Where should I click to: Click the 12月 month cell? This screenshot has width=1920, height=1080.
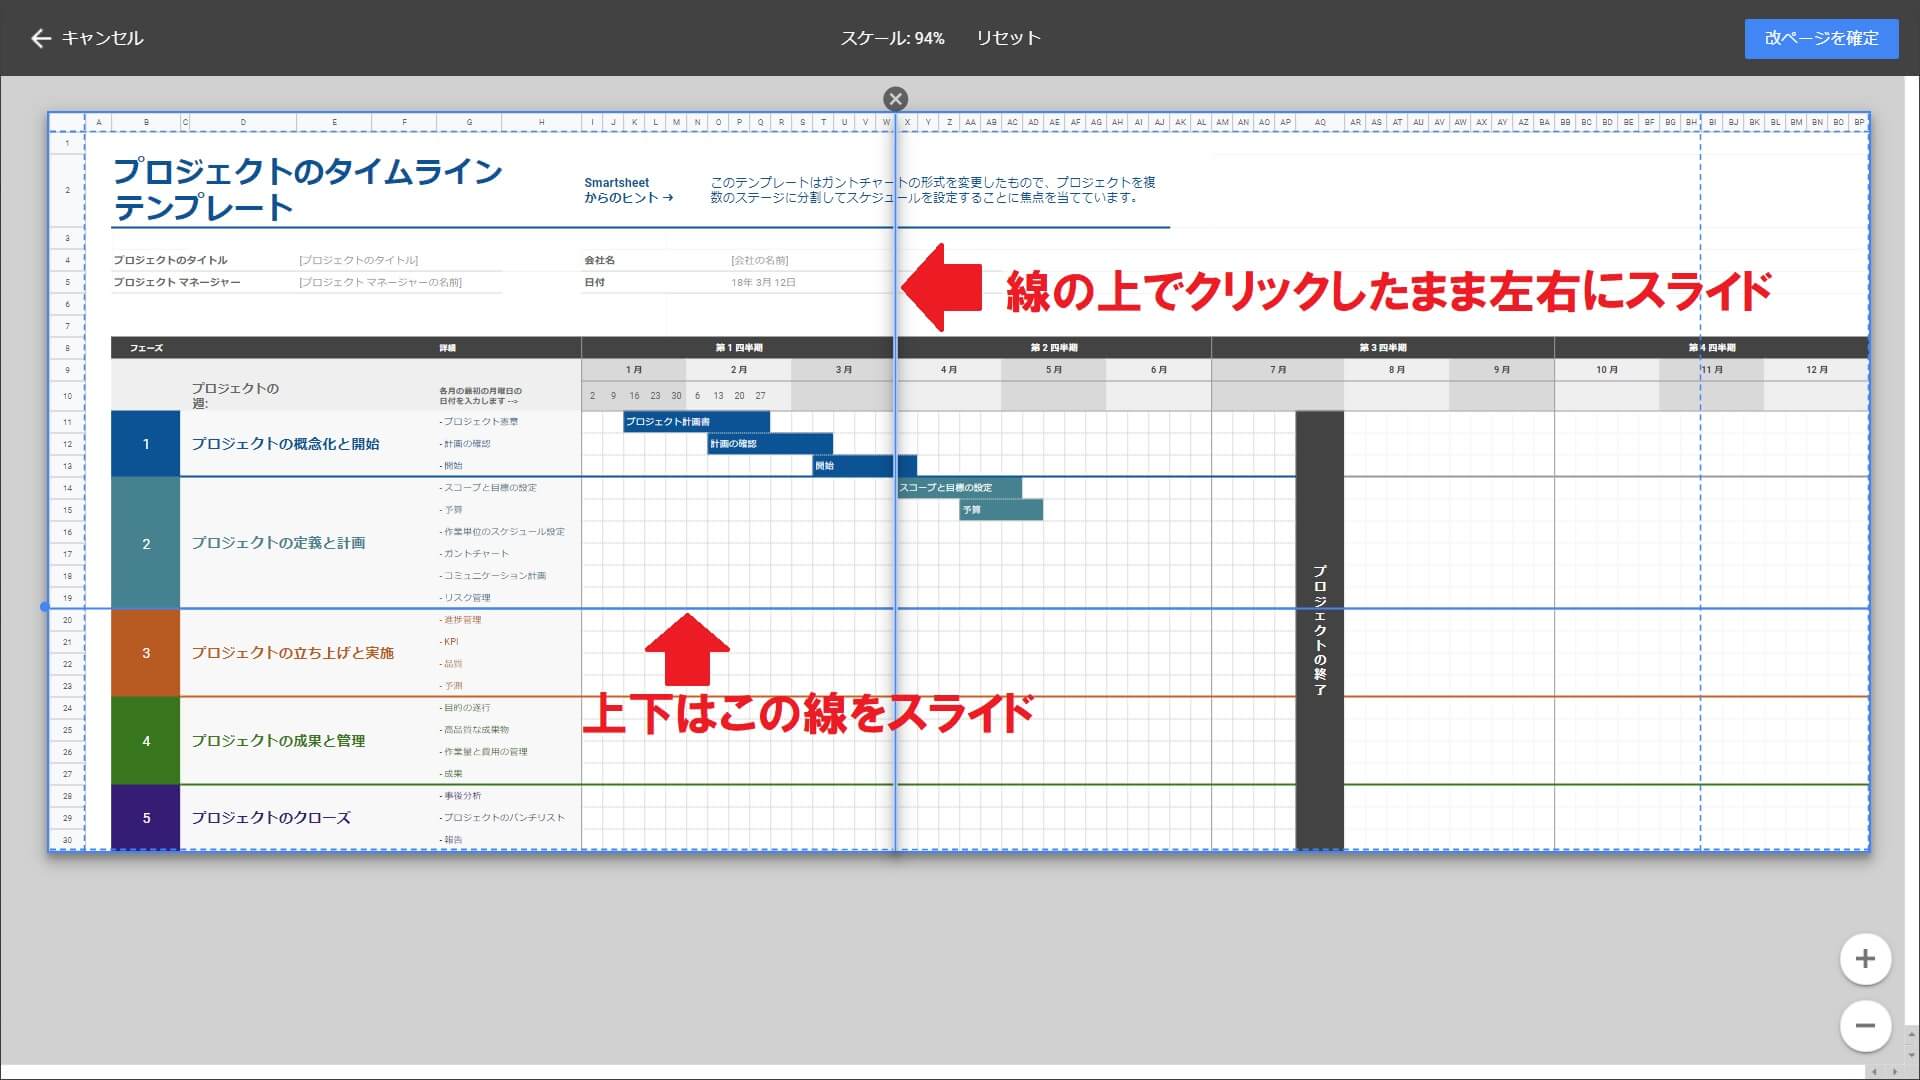pos(1816,370)
